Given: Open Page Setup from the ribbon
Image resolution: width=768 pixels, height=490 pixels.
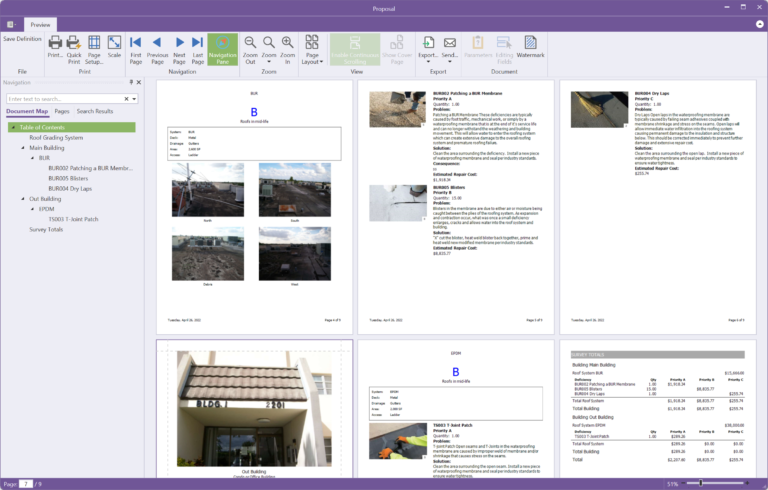Looking at the screenshot, I should [94, 46].
